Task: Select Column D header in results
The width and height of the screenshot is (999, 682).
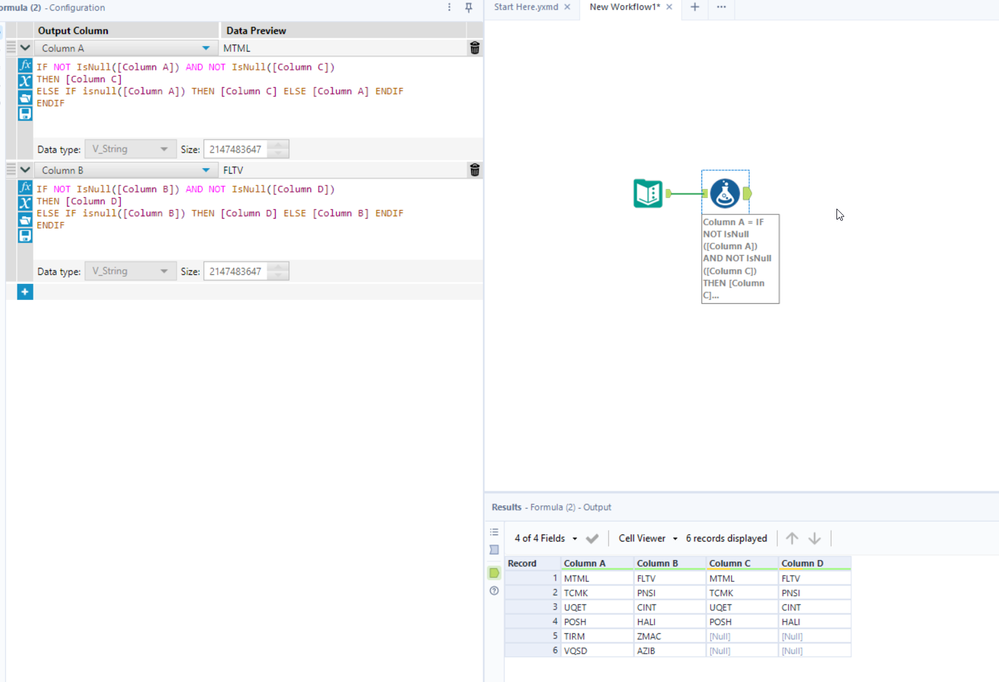Action: [815, 563]
